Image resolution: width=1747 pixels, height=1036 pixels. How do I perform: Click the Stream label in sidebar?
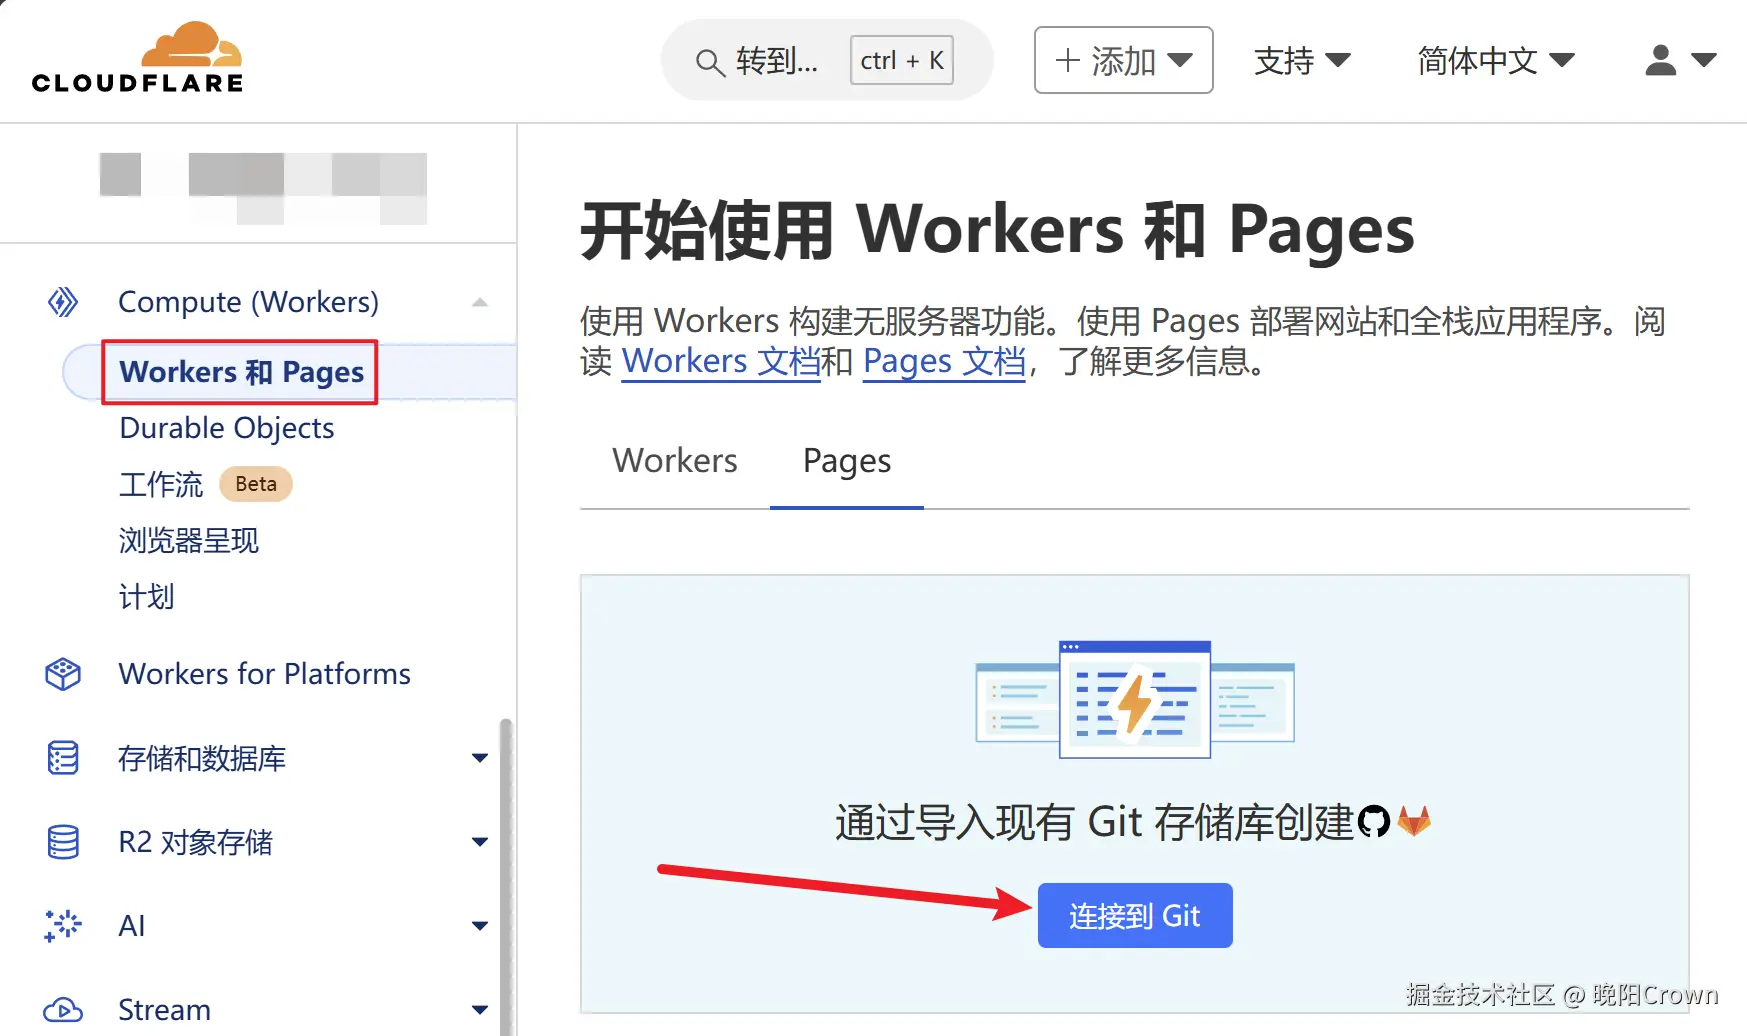coord(164,1010)
